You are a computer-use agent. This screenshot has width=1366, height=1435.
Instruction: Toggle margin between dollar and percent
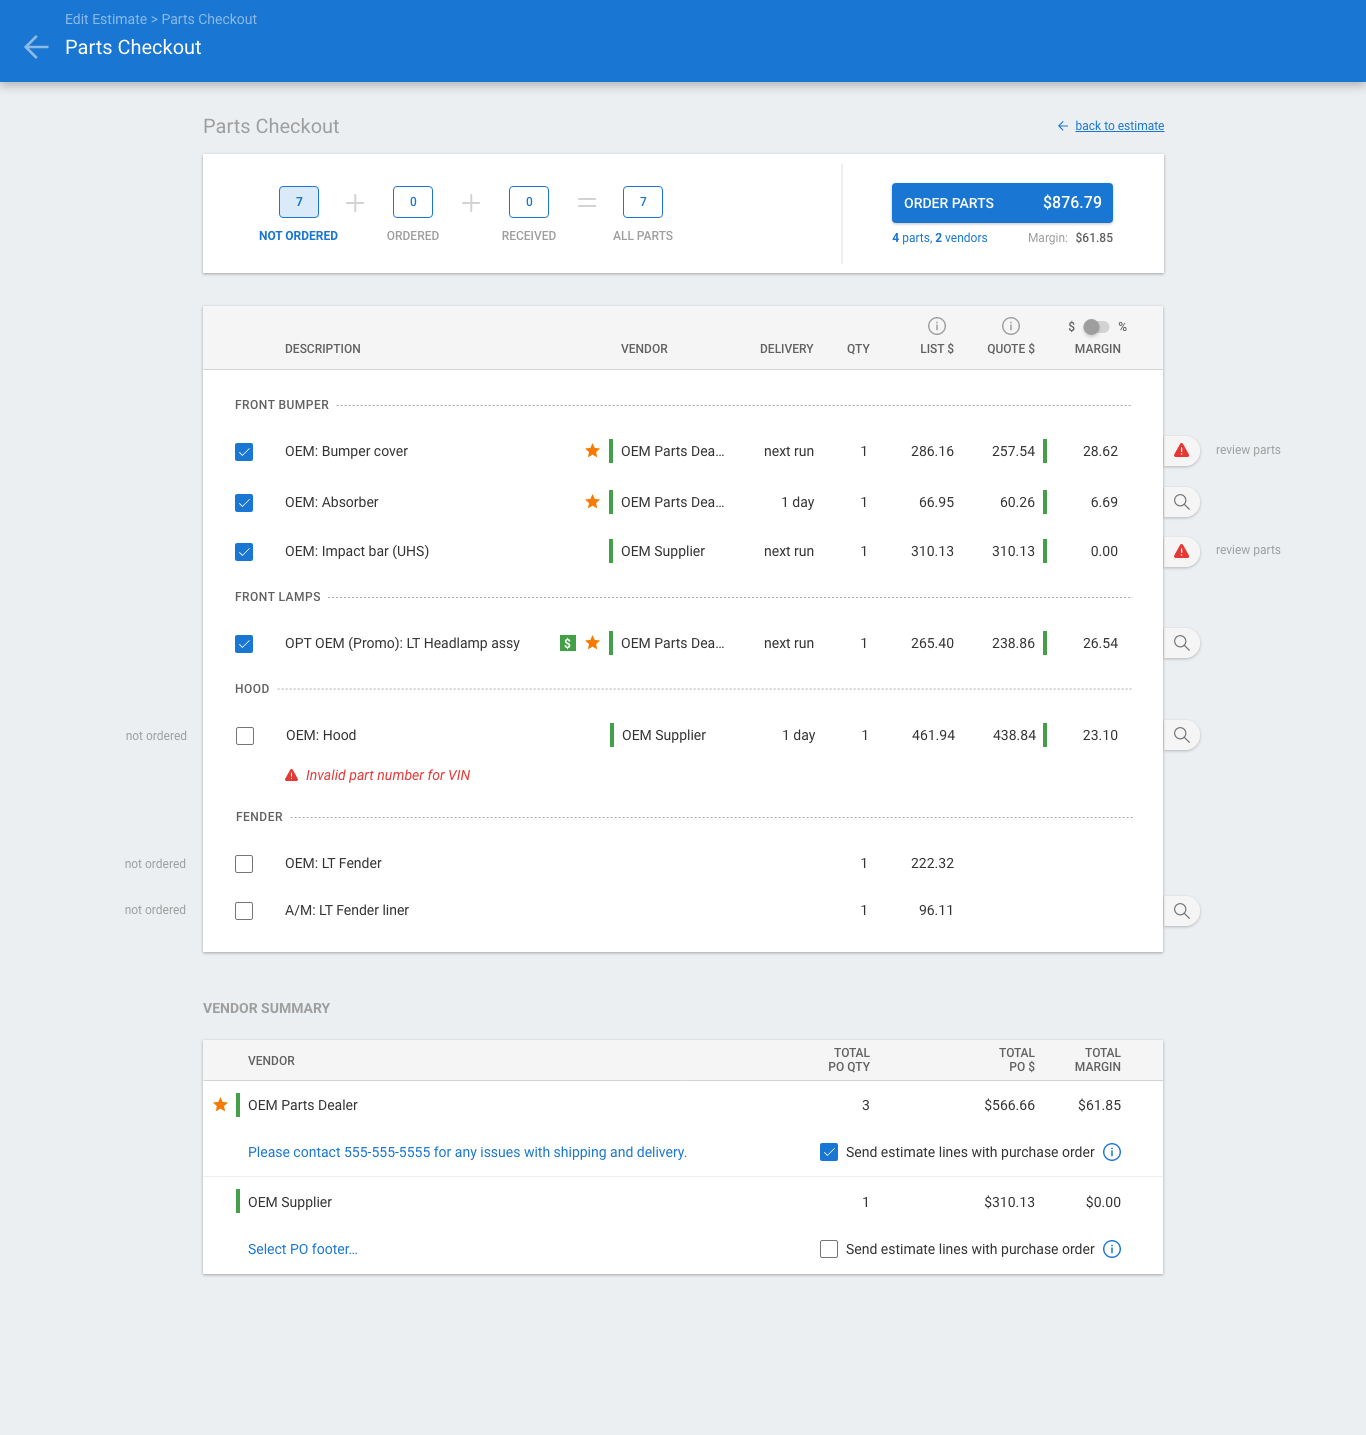1096,327
